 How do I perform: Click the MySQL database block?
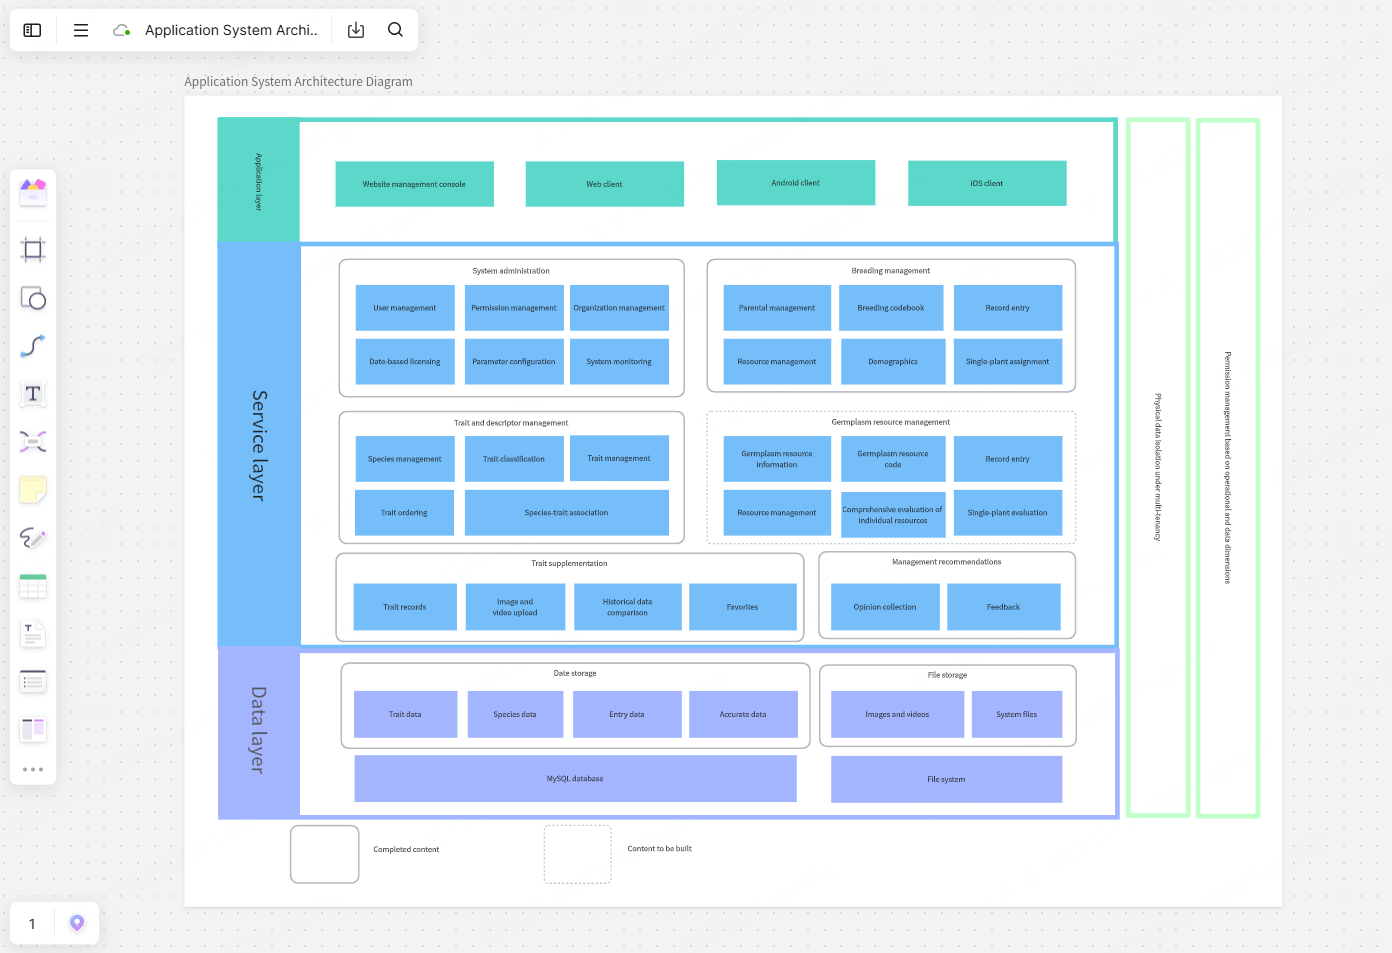575,779
